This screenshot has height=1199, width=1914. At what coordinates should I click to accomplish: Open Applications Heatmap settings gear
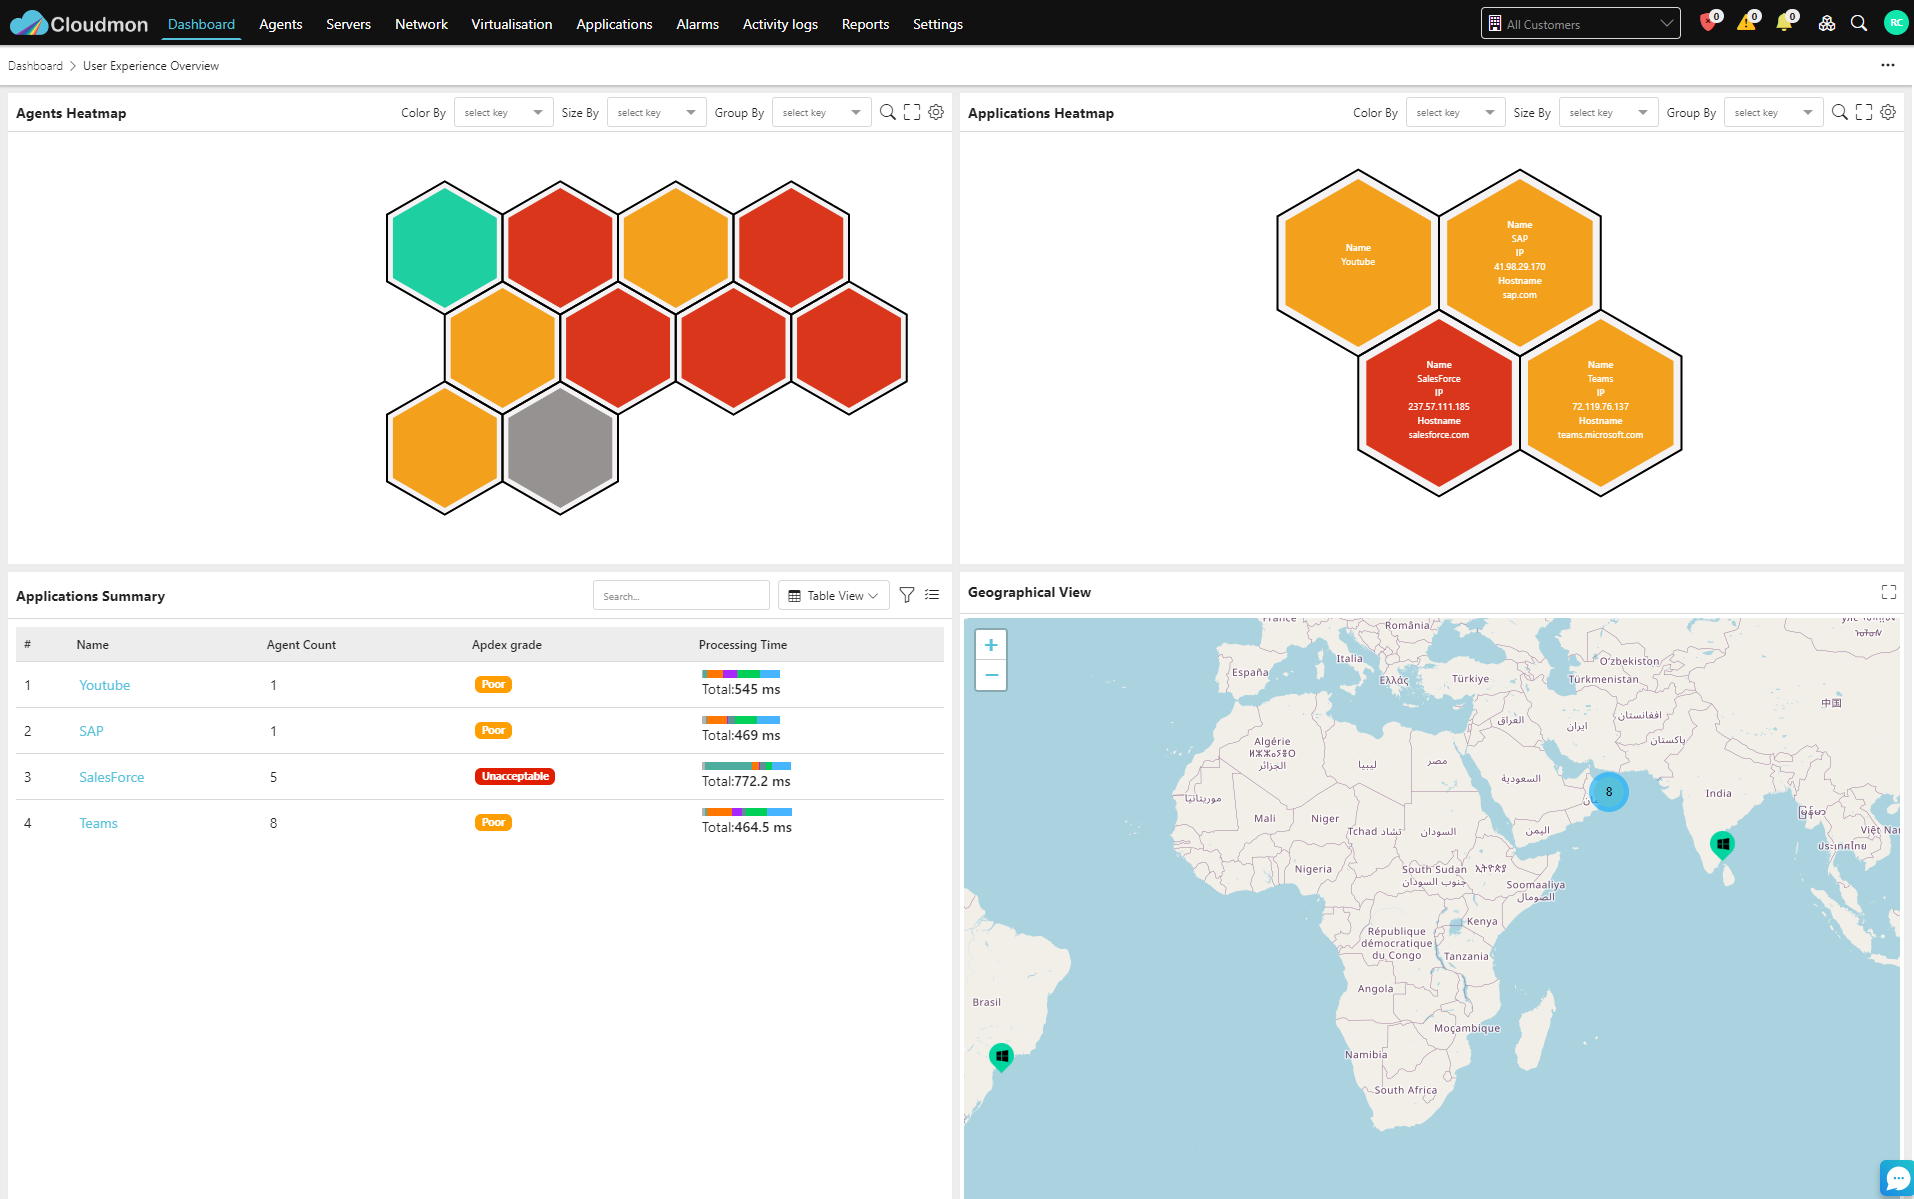point(1888,112)
